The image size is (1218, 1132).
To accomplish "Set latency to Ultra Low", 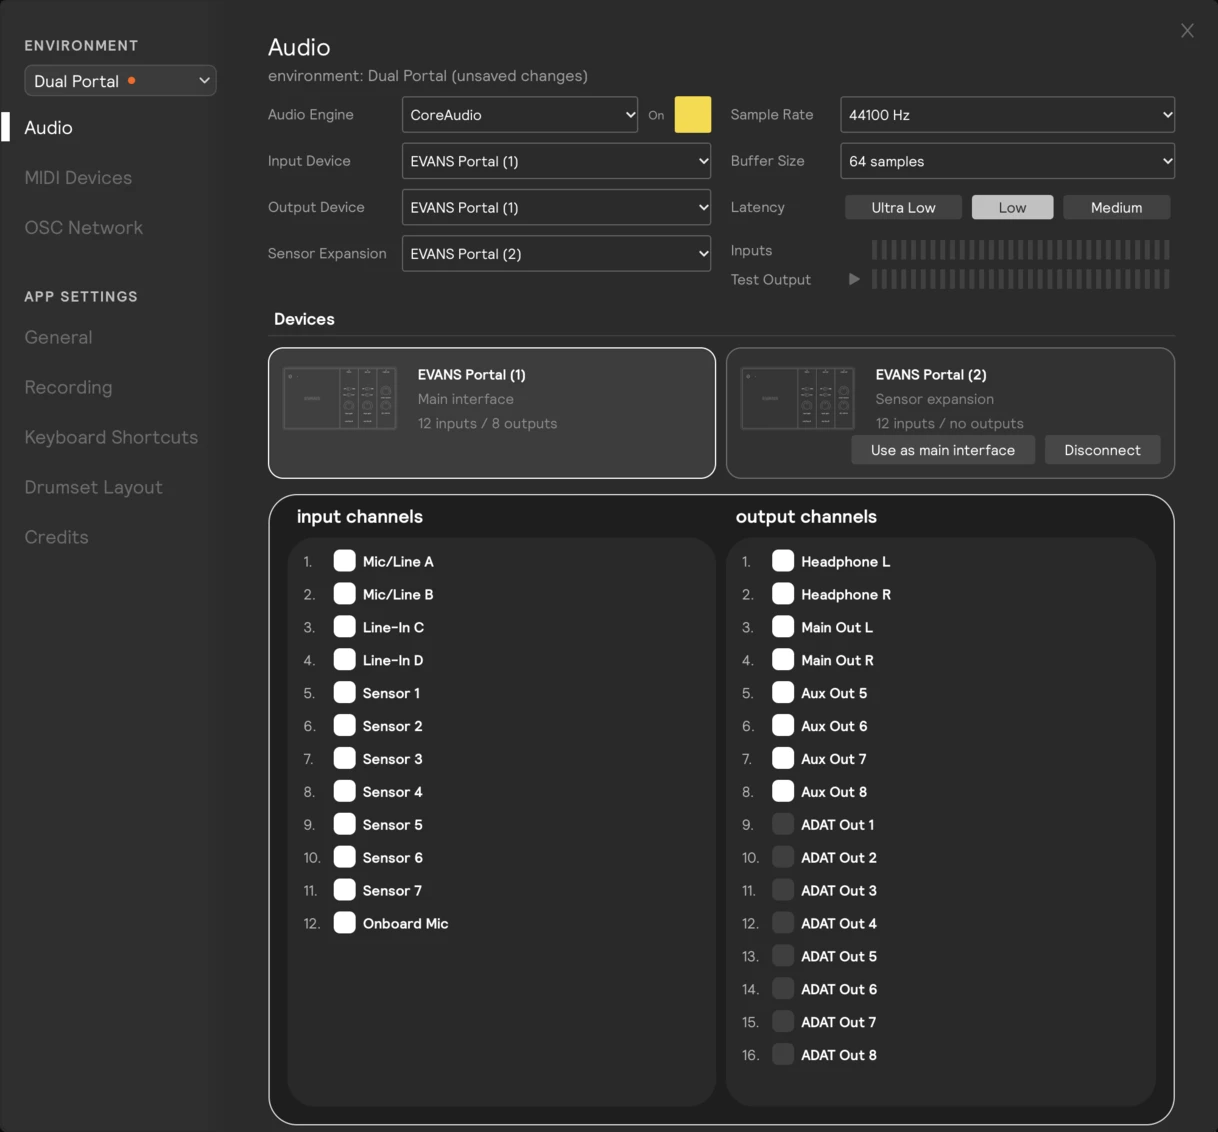I will point(903,207).
